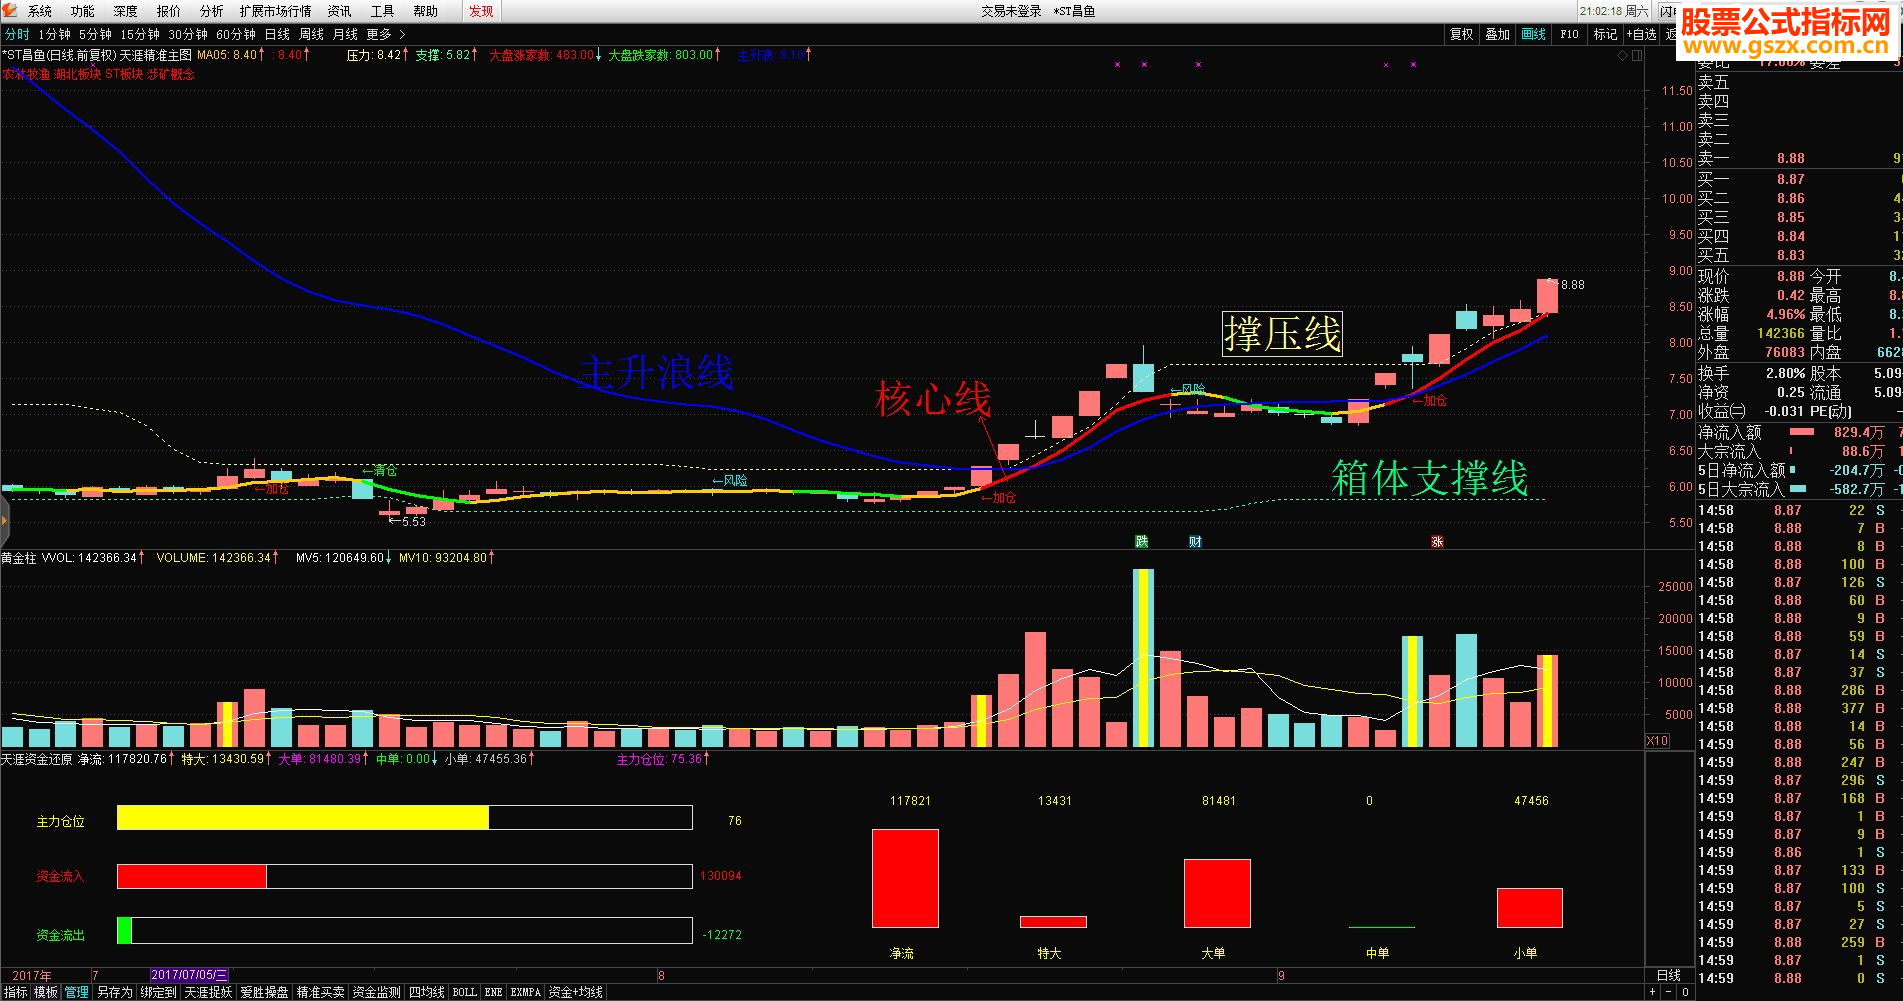Click the diamond icon at chart top-right
Screen dimensions: 1903x1001
coord(1622,56)
